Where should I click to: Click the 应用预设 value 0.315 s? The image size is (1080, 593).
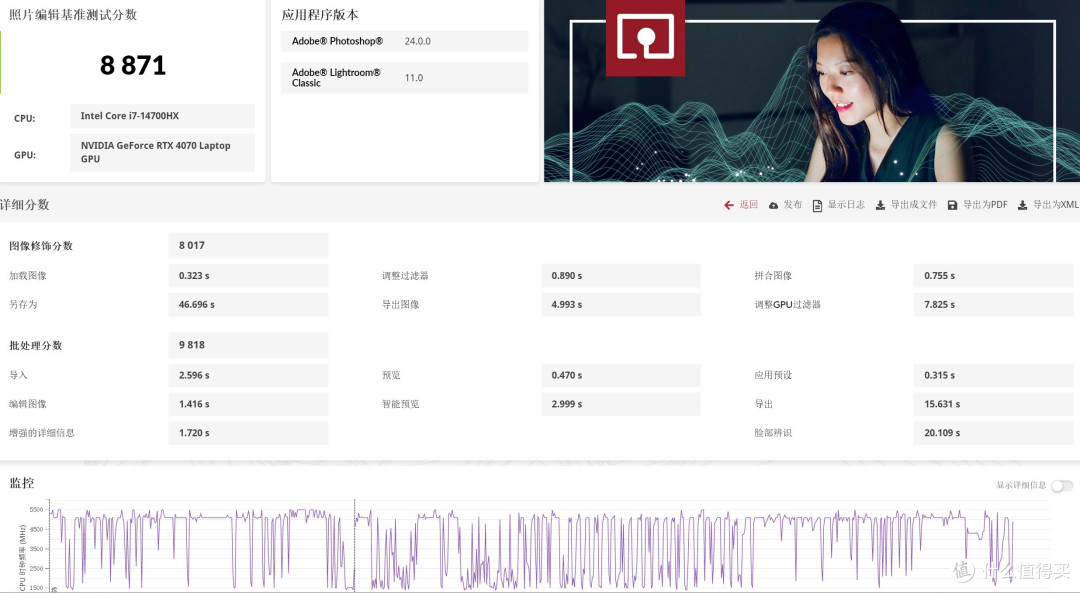pos(994,375)
